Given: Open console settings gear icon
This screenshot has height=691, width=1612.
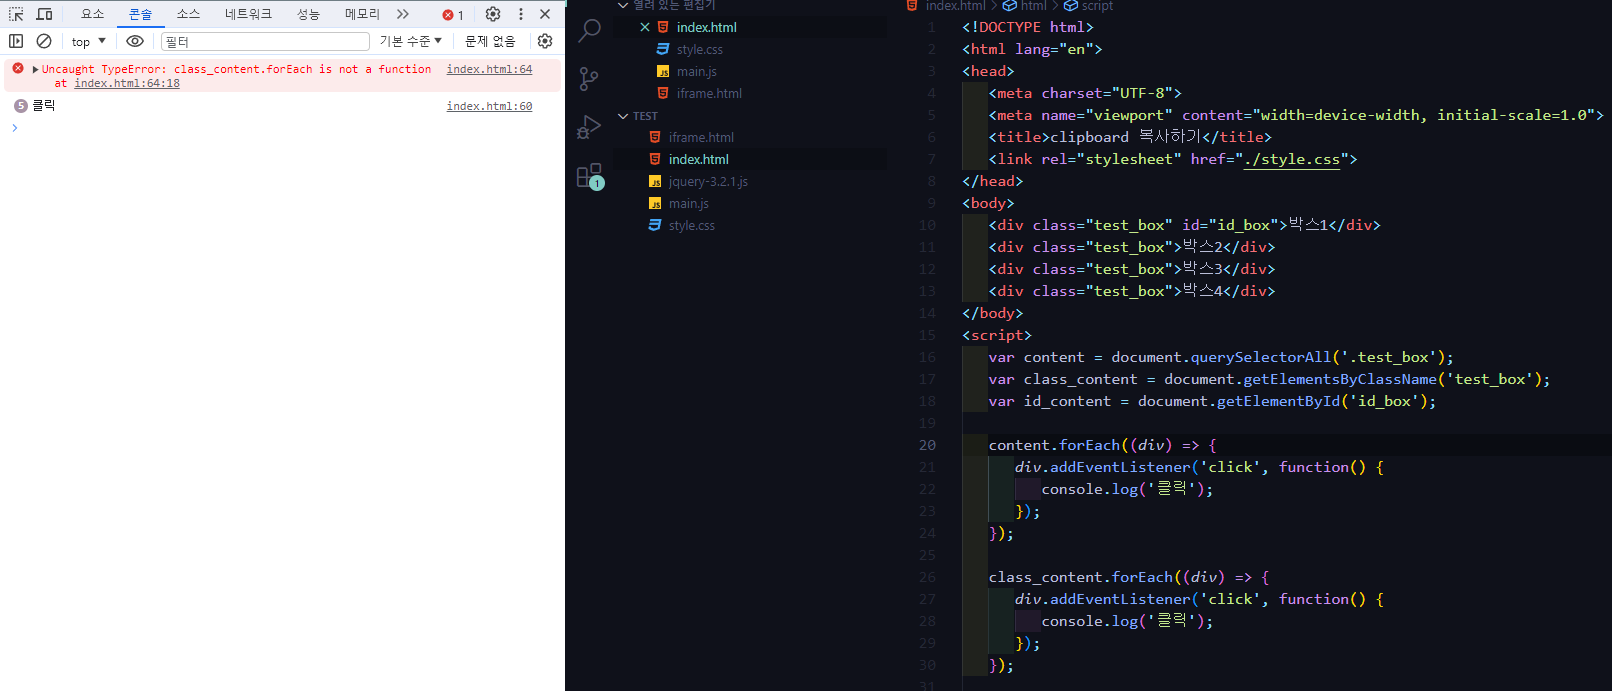Looking at the screenshot, I should [x=545, y=41].
